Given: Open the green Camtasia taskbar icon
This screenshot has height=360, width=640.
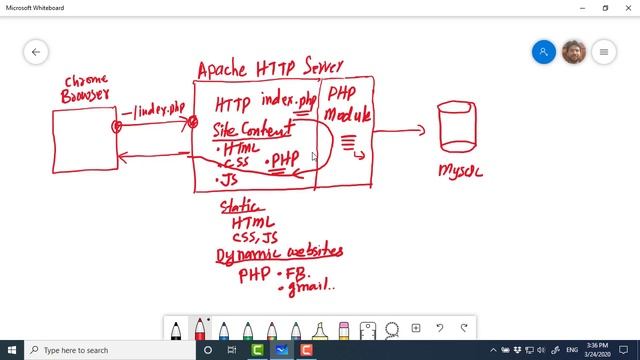Looking at the screenshot, I should pyautogui.click(x=258, y=350).
